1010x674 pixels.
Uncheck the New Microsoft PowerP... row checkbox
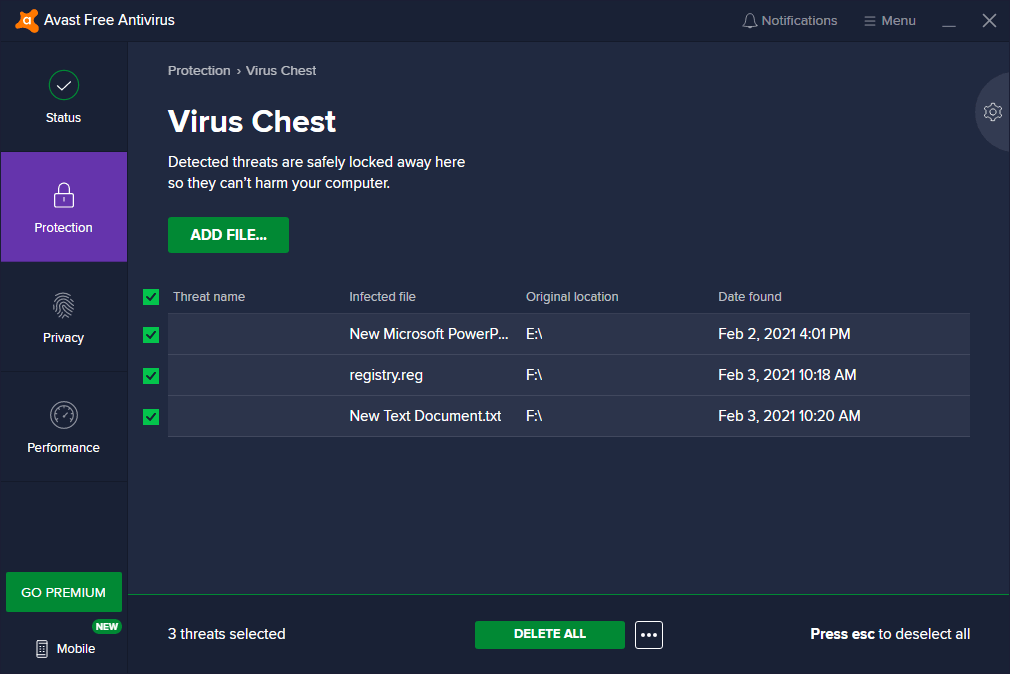(x=151, y=335)
